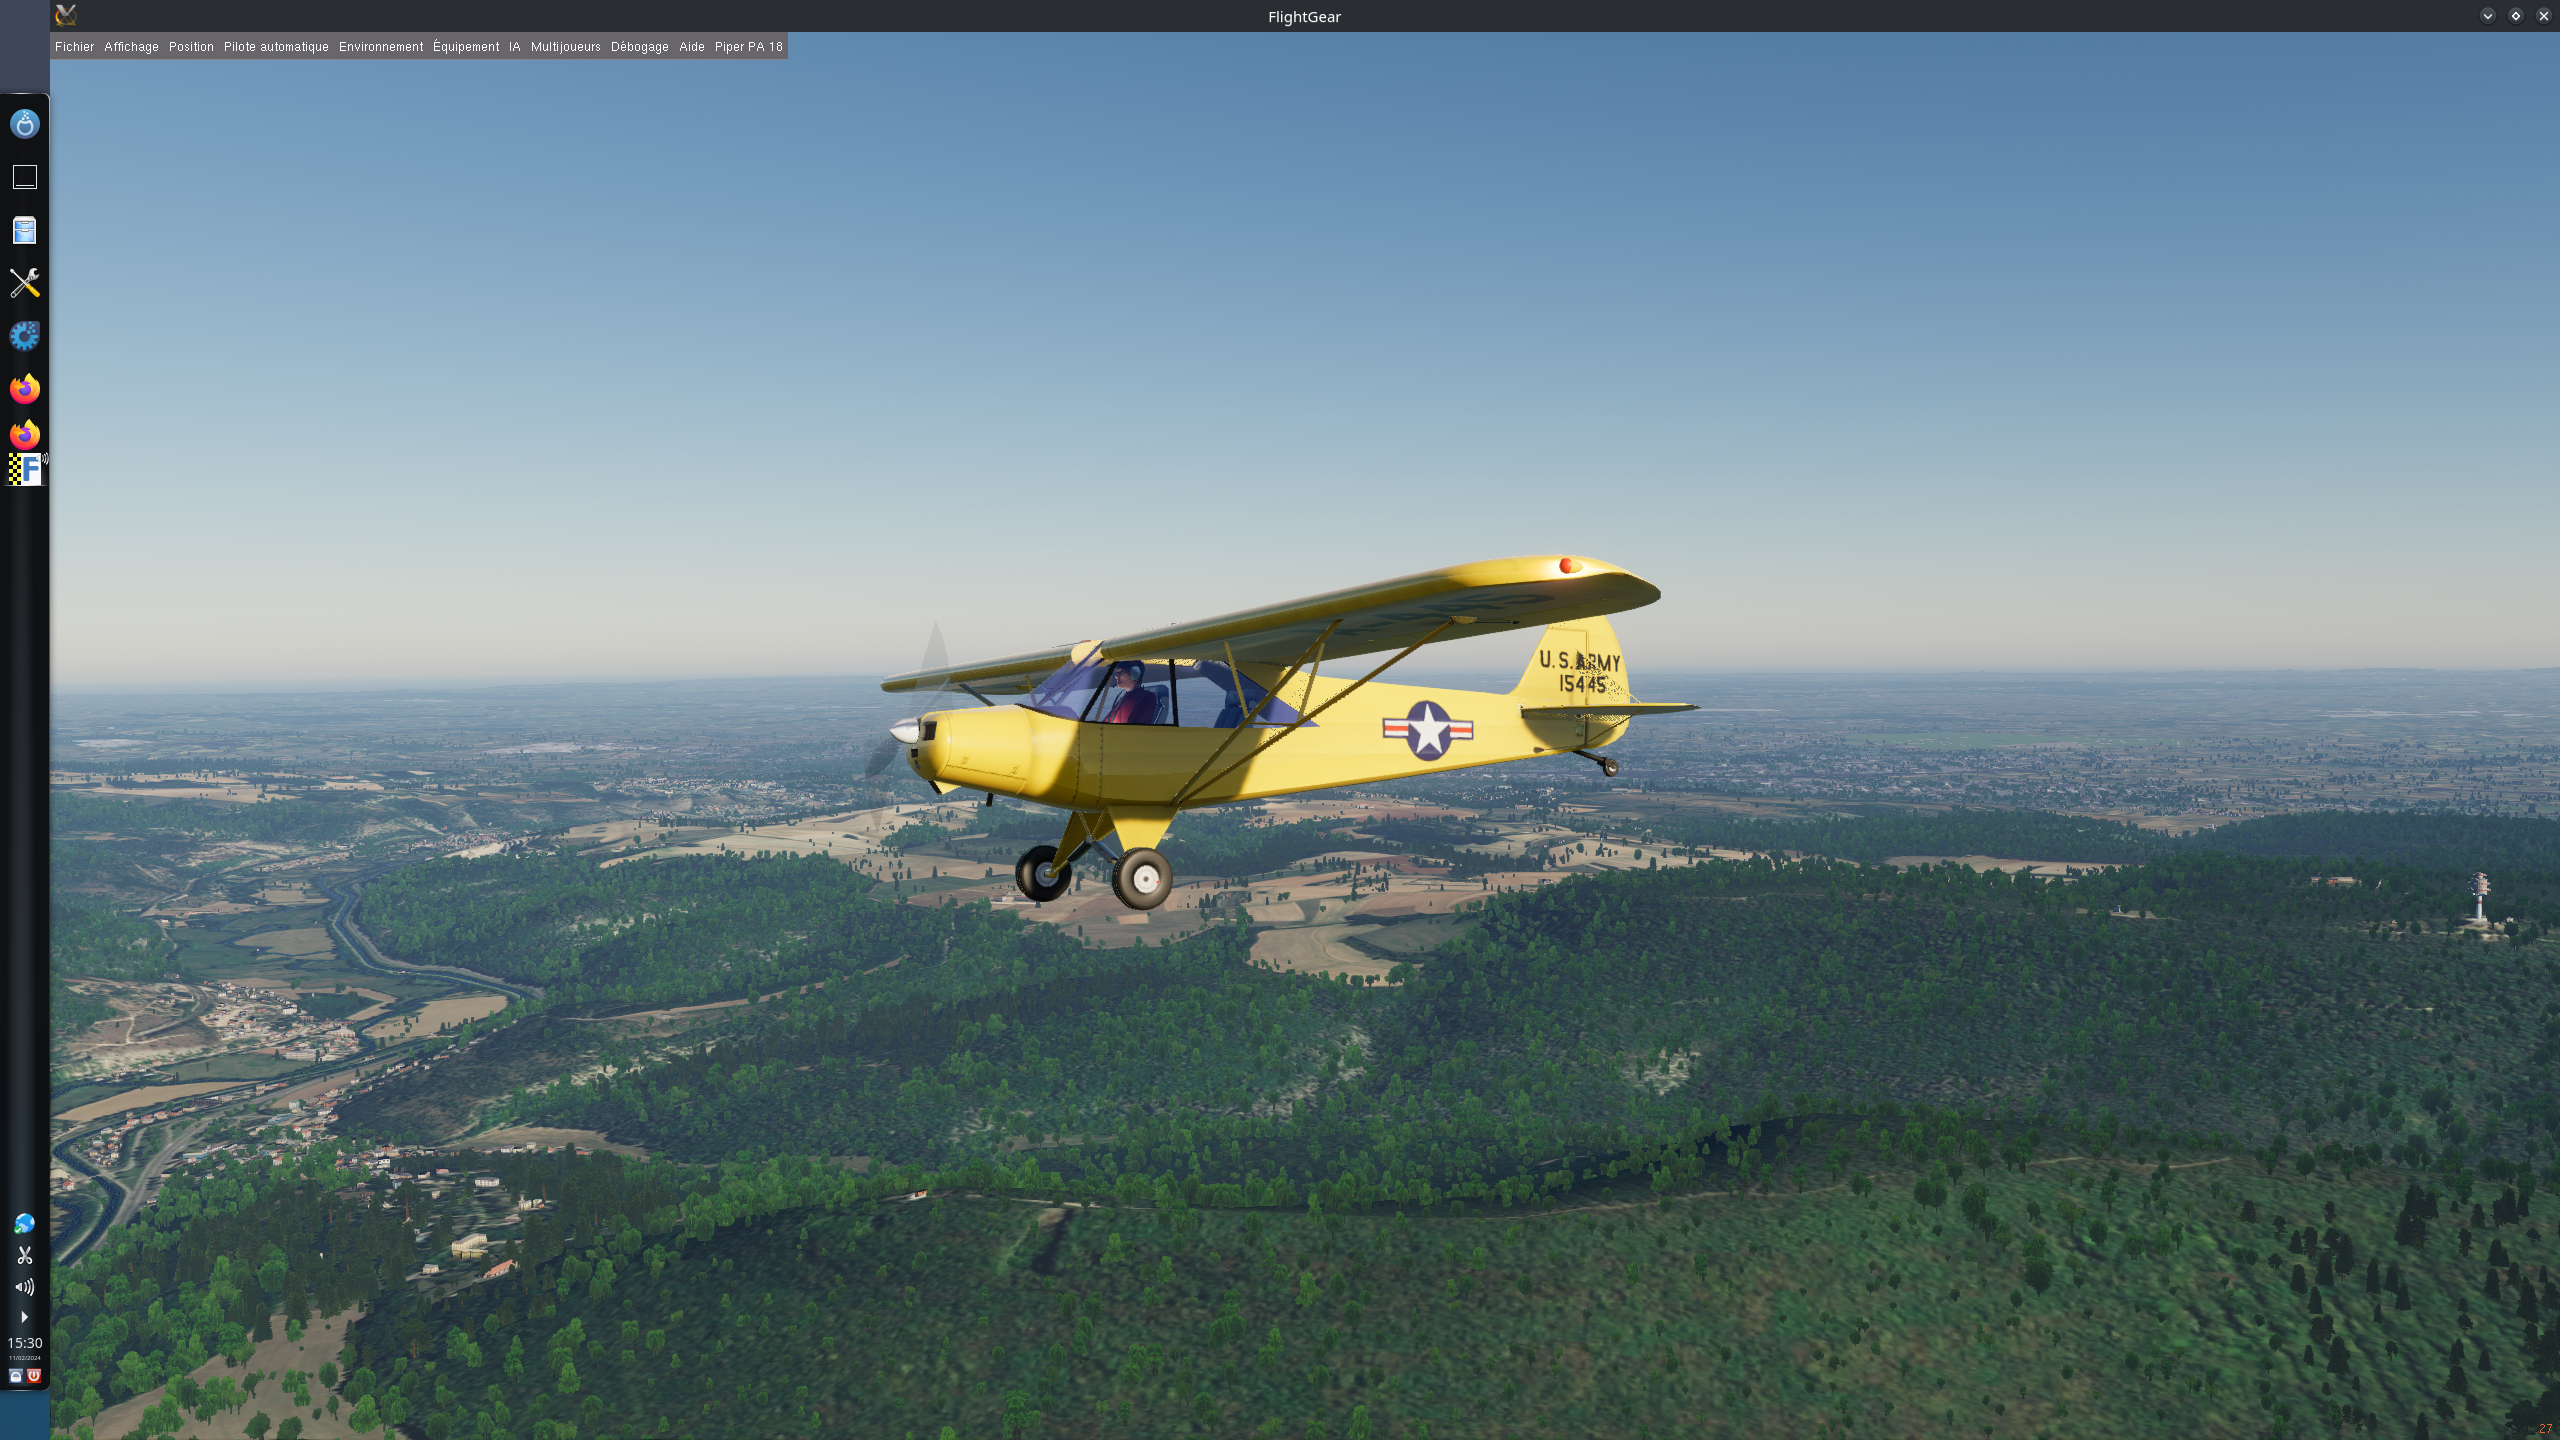This screenshot has width=2560, height=1440.
Task: Open the Mageia application launcher
Action: [x=24, y=124]
